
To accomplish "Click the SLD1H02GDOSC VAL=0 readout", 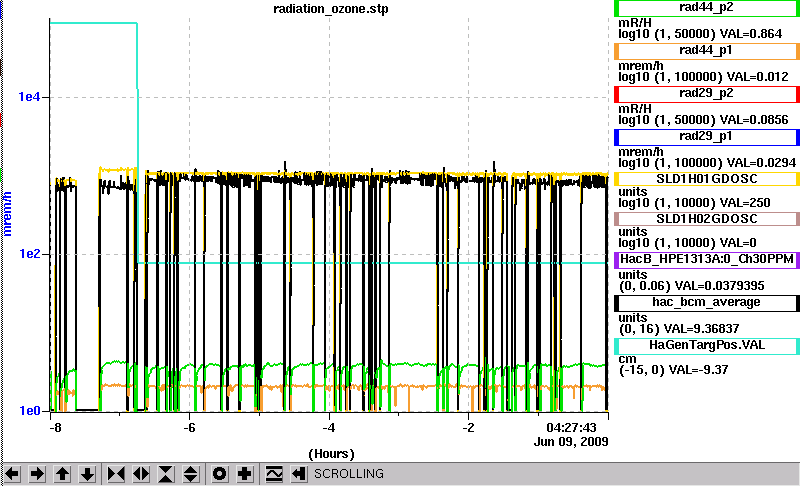I will [x=738, y=243].
